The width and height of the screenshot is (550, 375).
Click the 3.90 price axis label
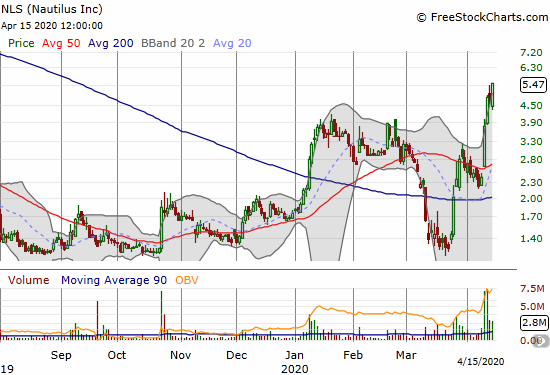(x=531, y=123)
